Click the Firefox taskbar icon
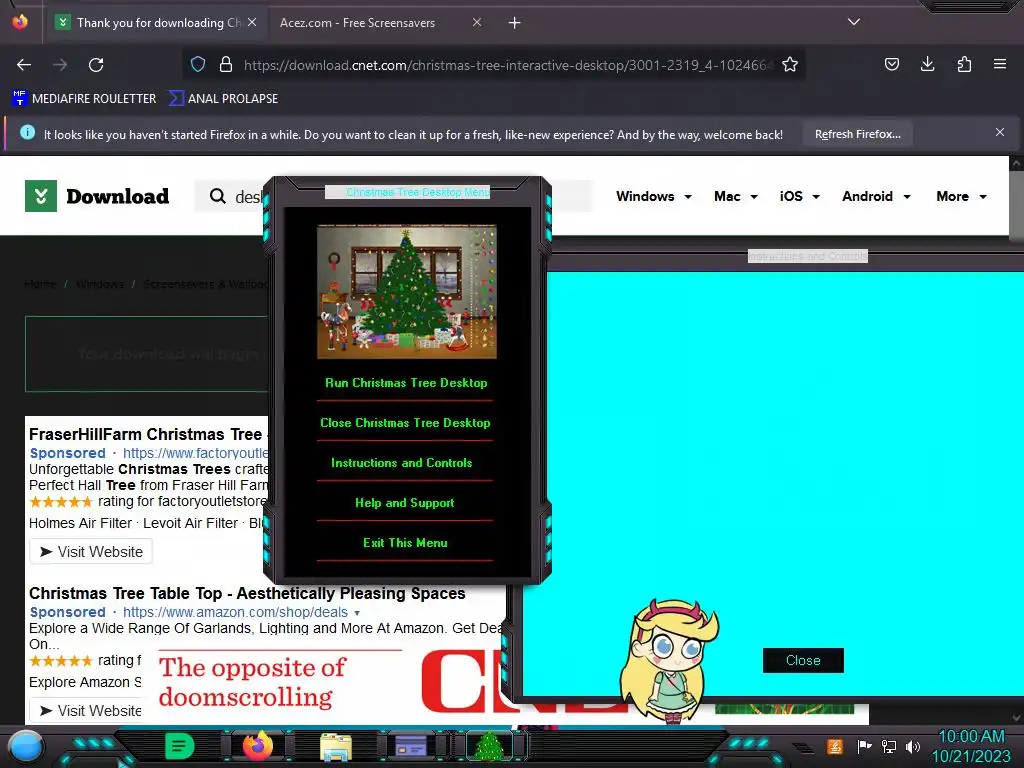Screen dimensions: 1024x768 tap(257, 746)
